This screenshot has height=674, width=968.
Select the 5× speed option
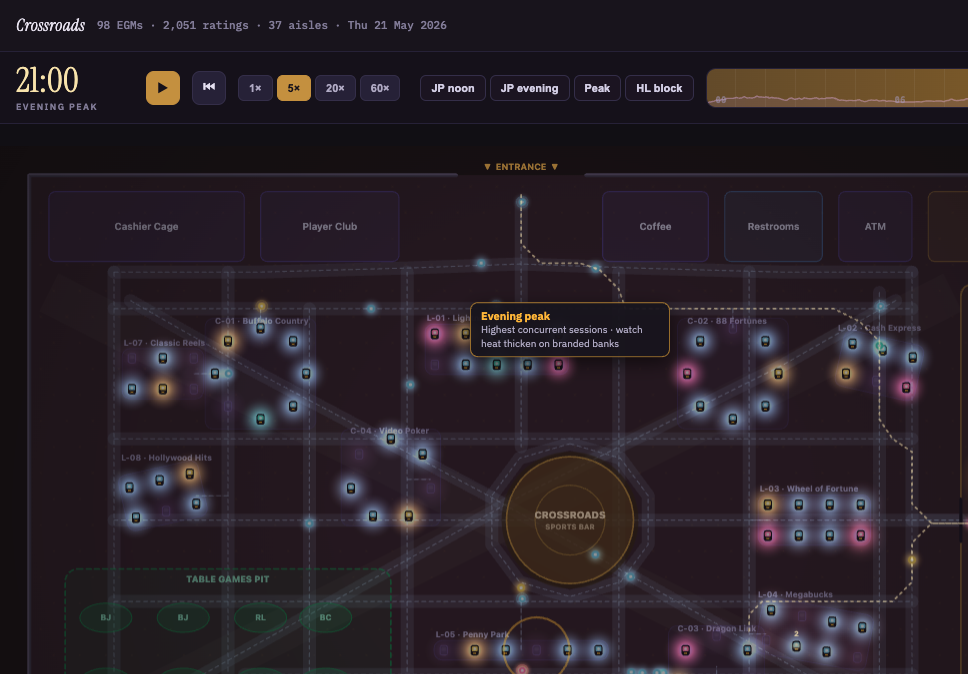coord(294,88)
